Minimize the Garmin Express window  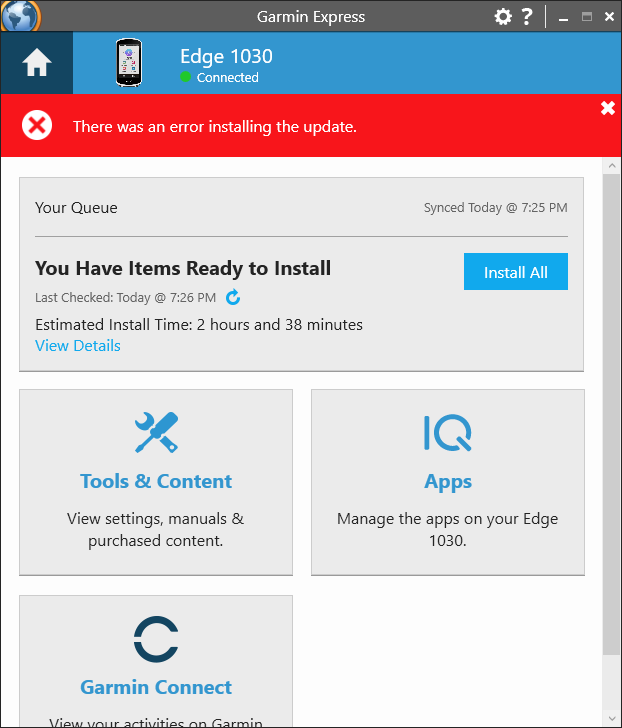pos(564,18)
